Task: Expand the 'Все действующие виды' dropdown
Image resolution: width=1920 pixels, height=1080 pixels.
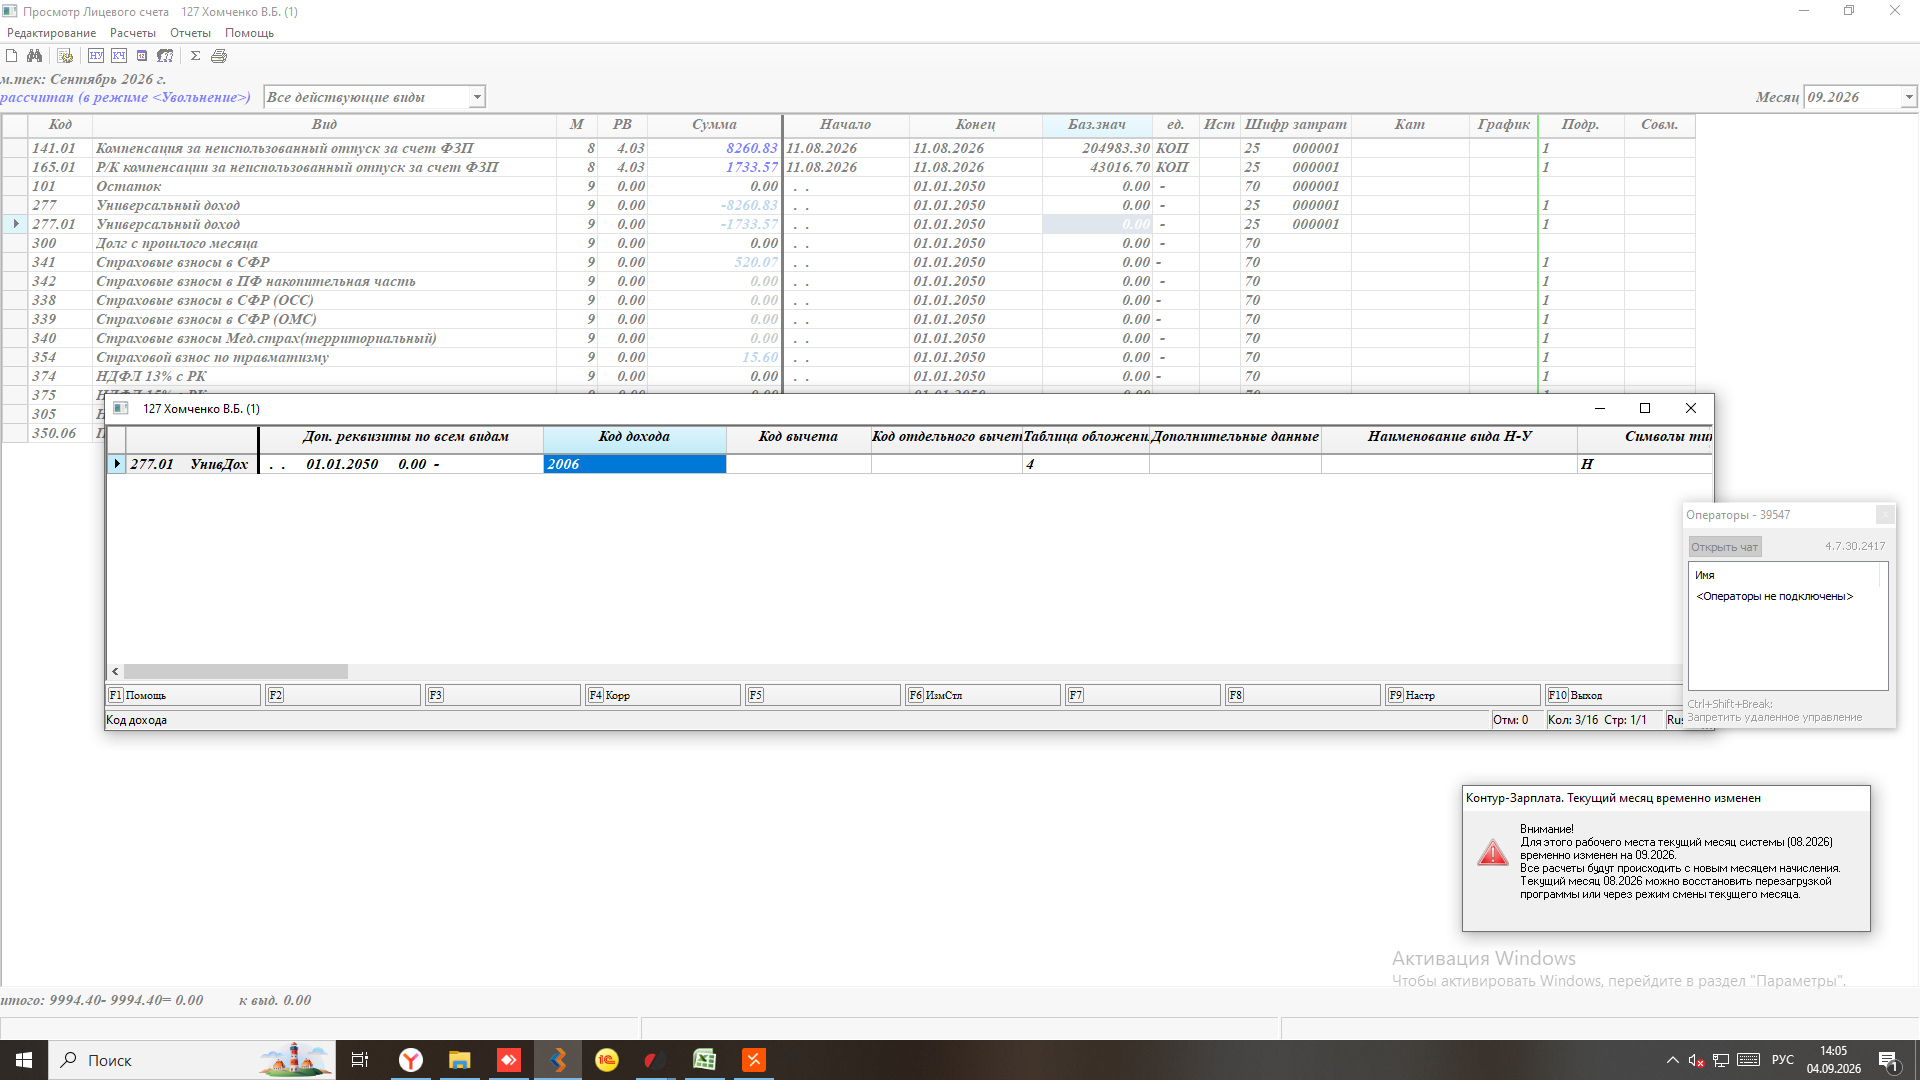Action: [477, 97]
